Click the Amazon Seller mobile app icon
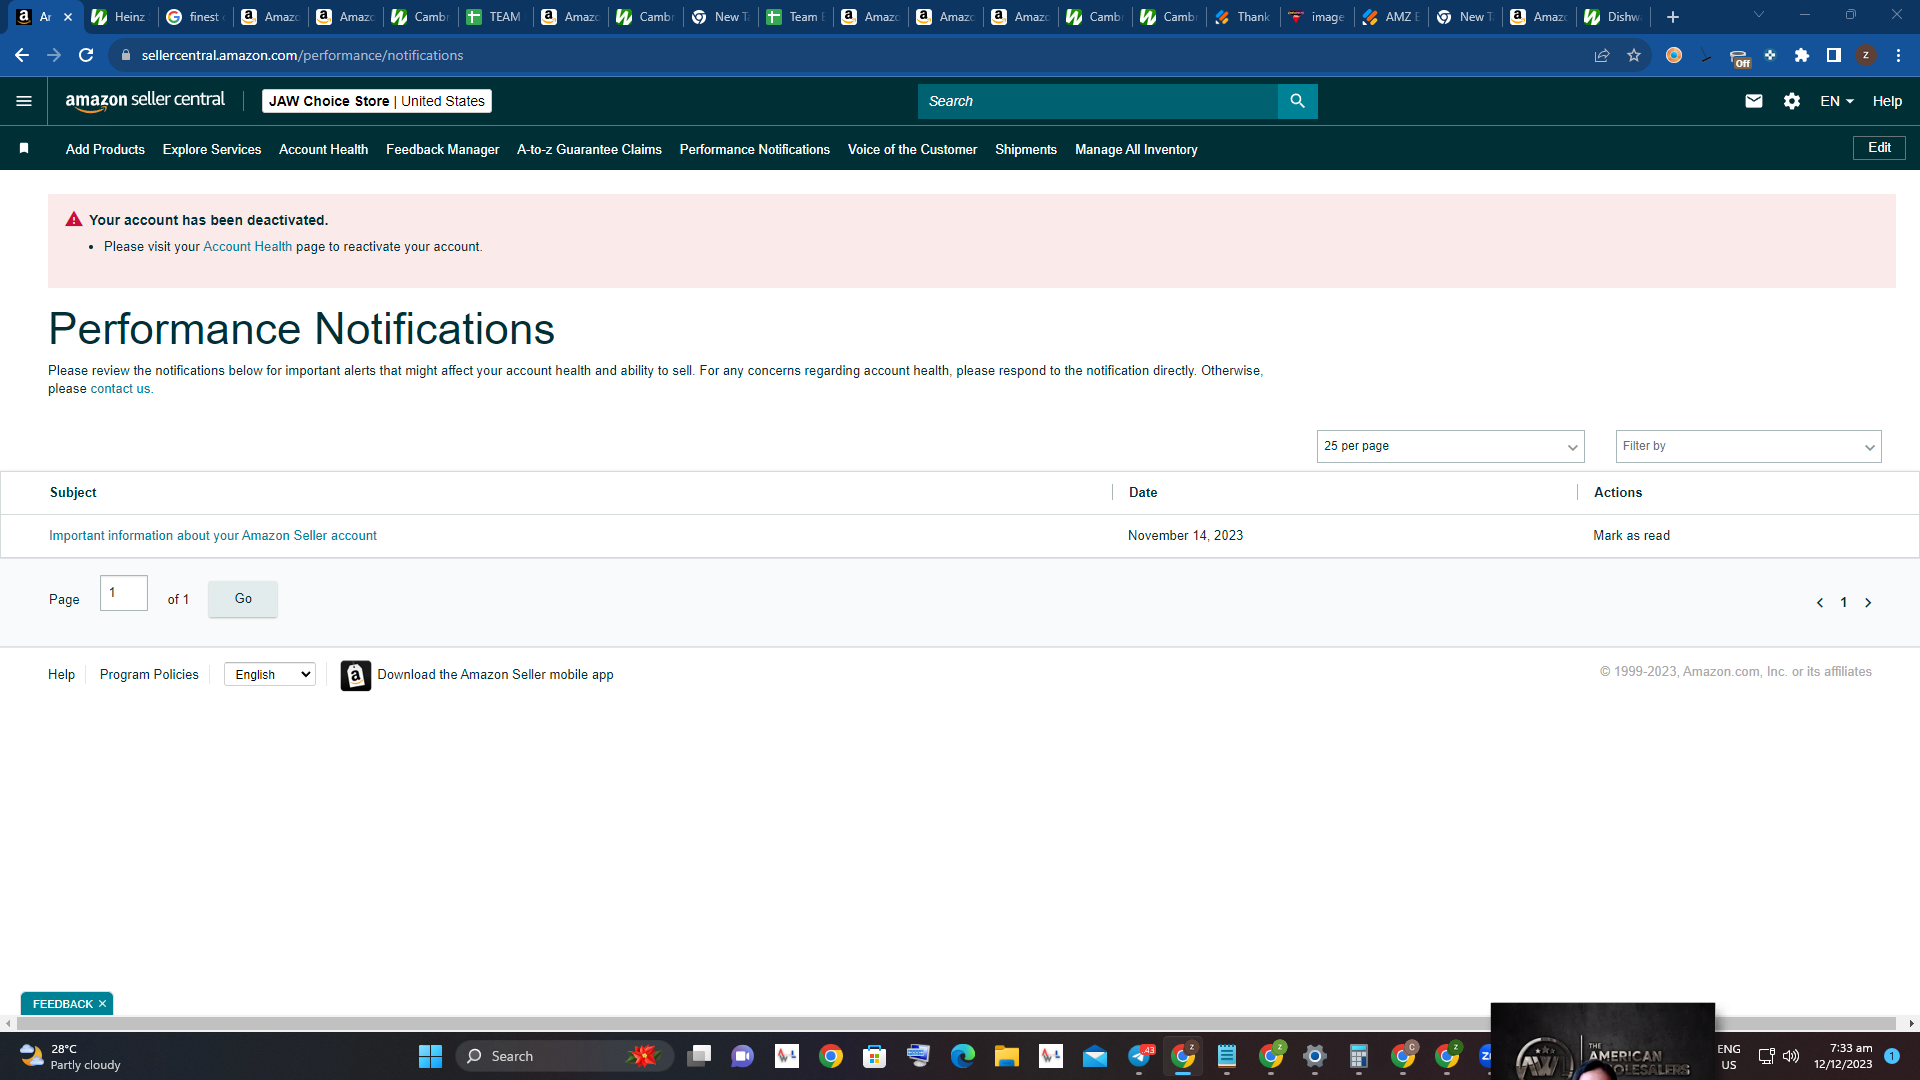 (355, 675)
